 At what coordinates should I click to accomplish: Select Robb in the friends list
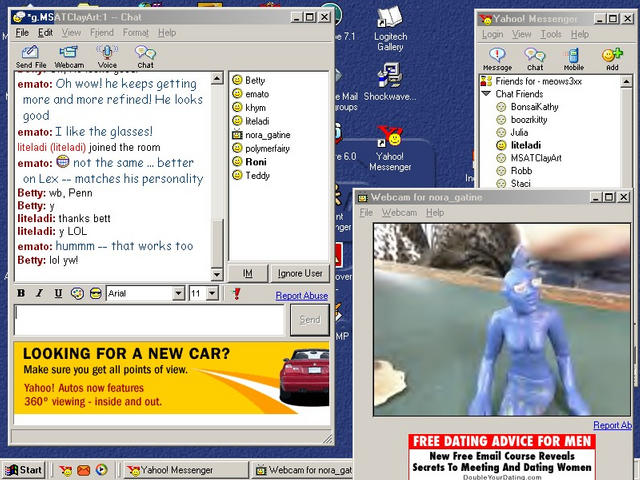(514, 171)
